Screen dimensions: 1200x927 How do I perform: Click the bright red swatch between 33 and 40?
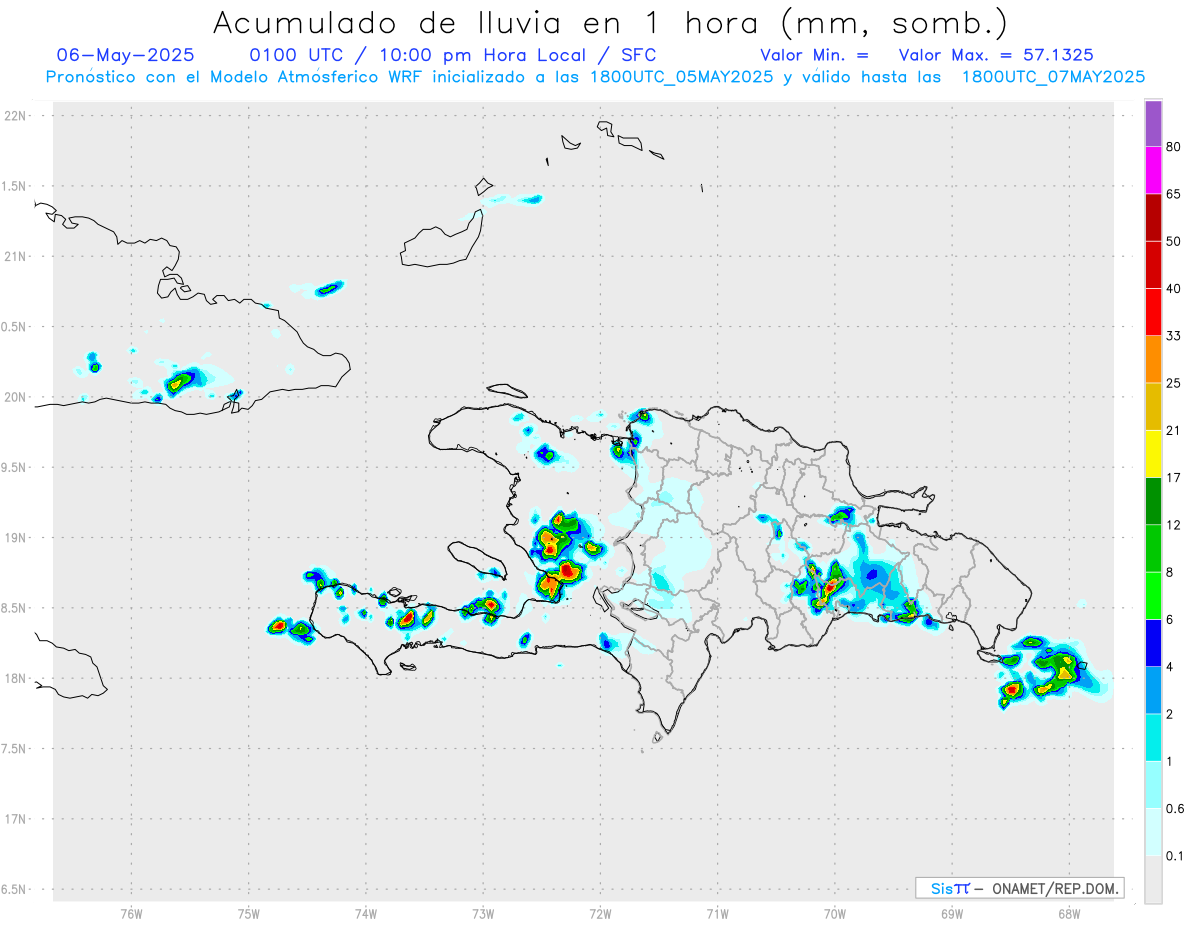click(x=1153, y=312)
